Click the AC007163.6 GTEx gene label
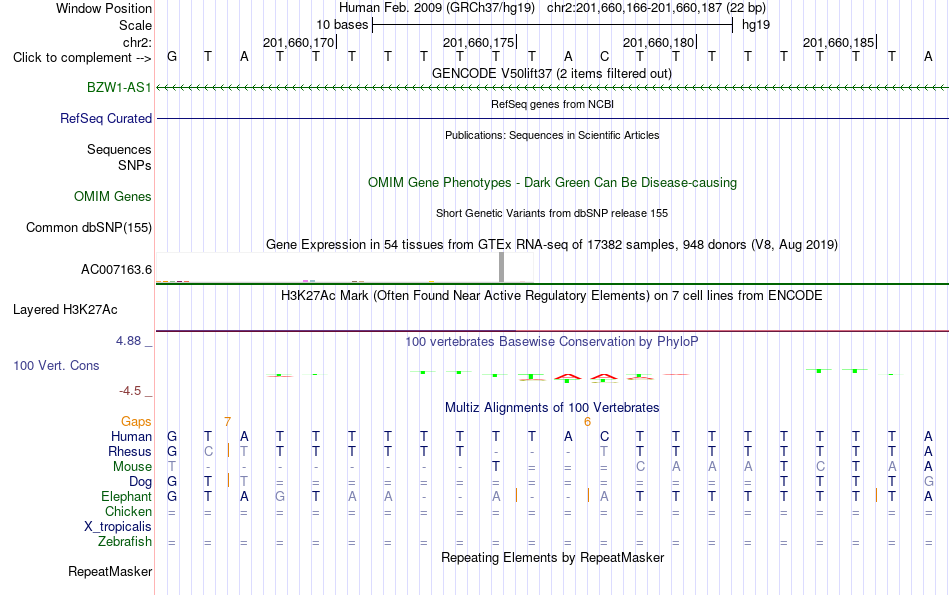Image resolution: width=950 pixels, height=595 pixels. (116, 270)
